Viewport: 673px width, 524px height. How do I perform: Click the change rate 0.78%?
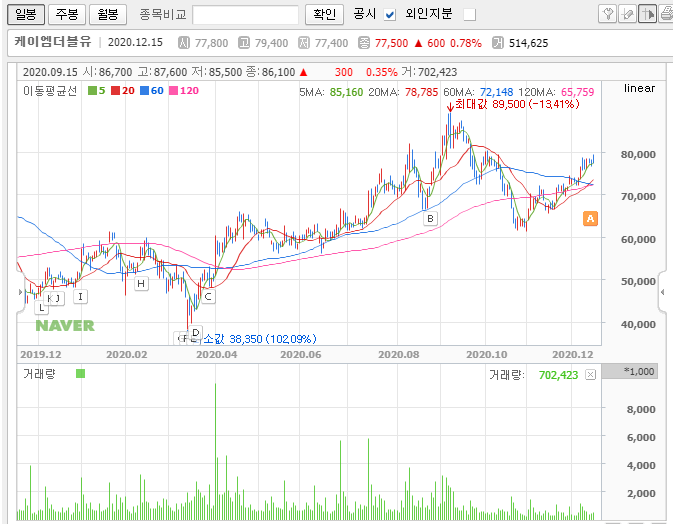(x=466, y=43)
